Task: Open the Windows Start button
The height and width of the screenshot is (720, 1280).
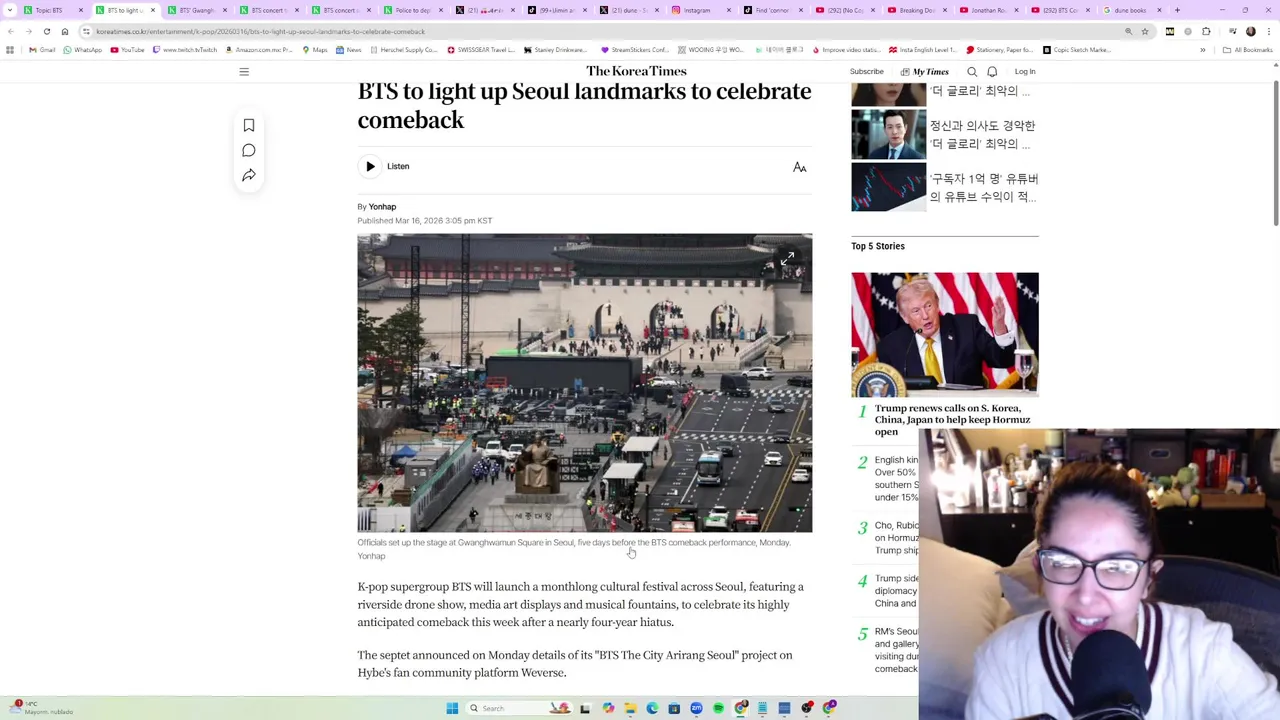Action: pyautogui.click(x=452, y=708)
